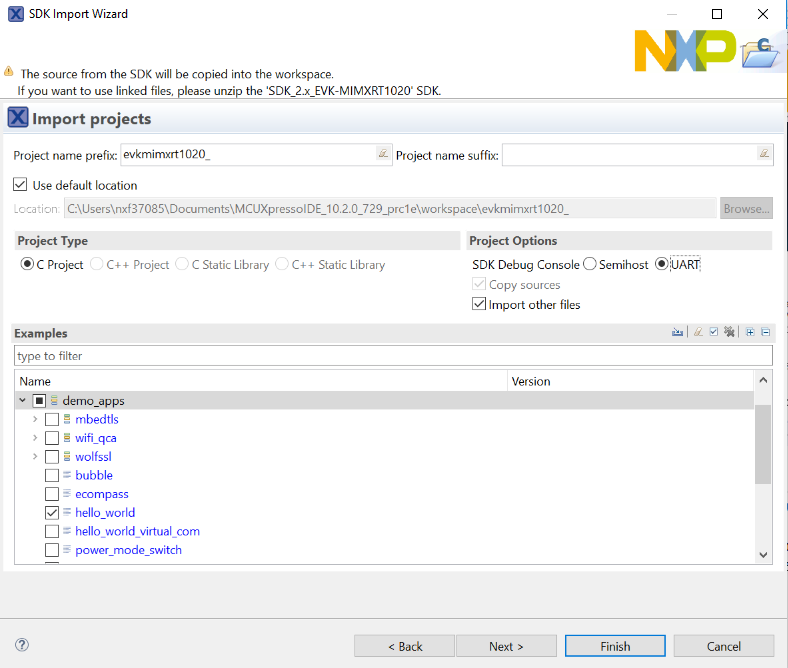
Task: Click the Version column header
Action: [x=630, y=381]
